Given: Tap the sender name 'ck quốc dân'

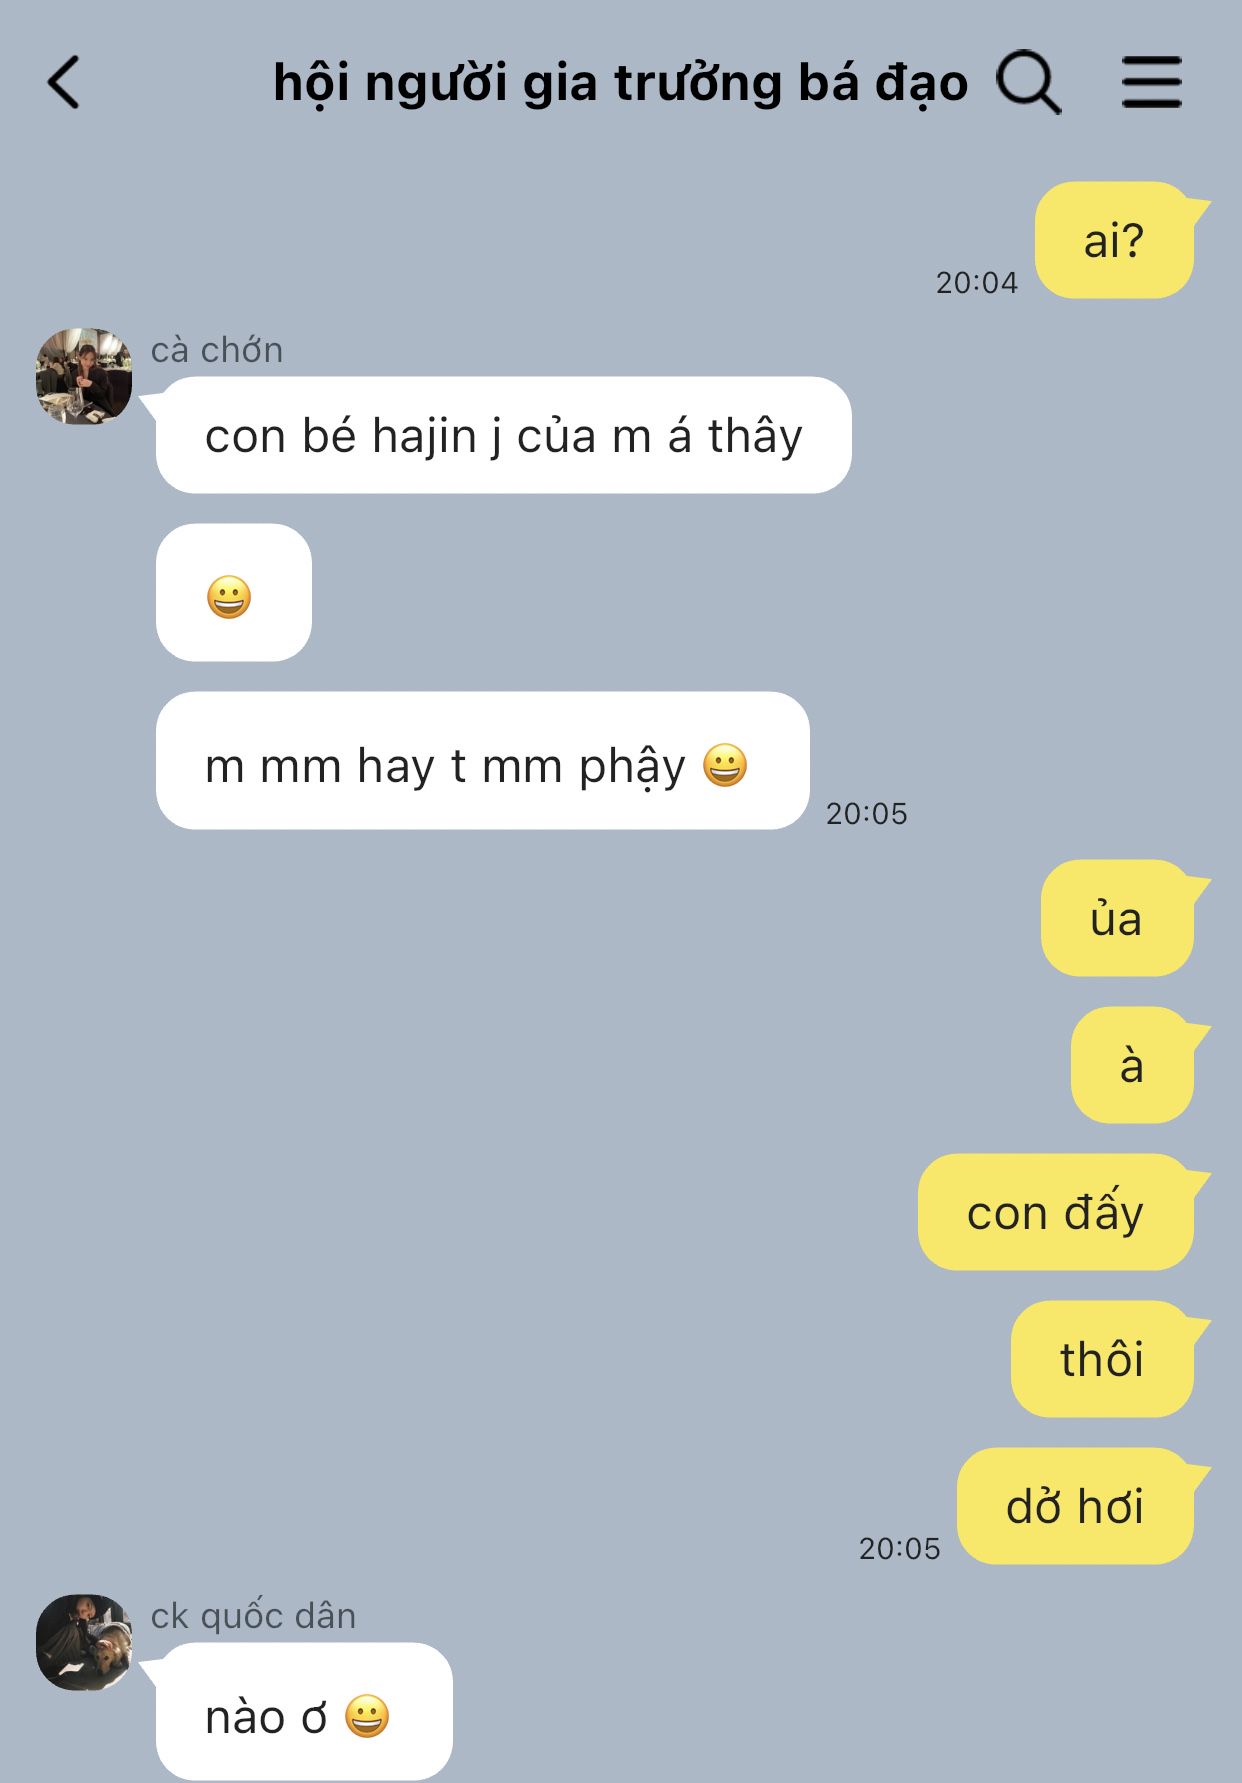Looking at the screenshot, I should pyautogui.click(x=253, y=1616).
